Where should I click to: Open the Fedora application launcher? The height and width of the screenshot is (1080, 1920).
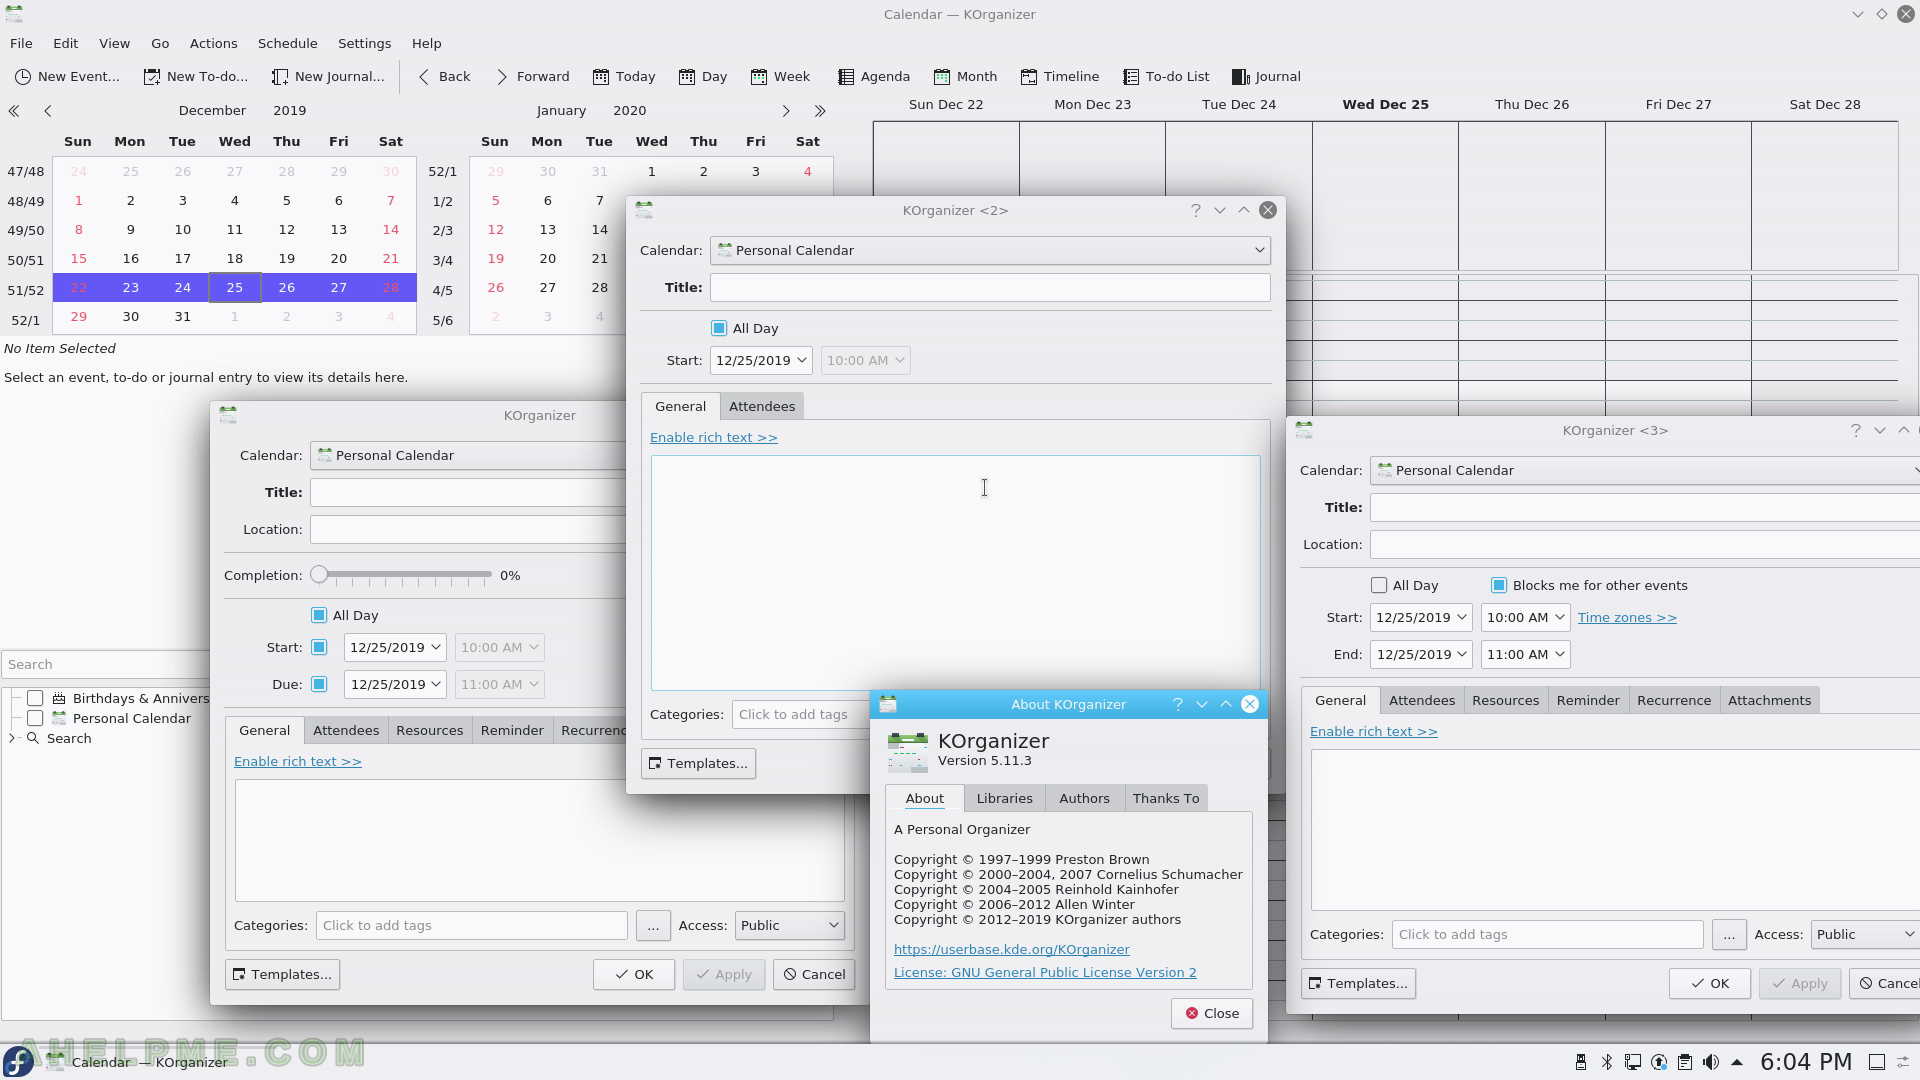[x=18, y=1062]
